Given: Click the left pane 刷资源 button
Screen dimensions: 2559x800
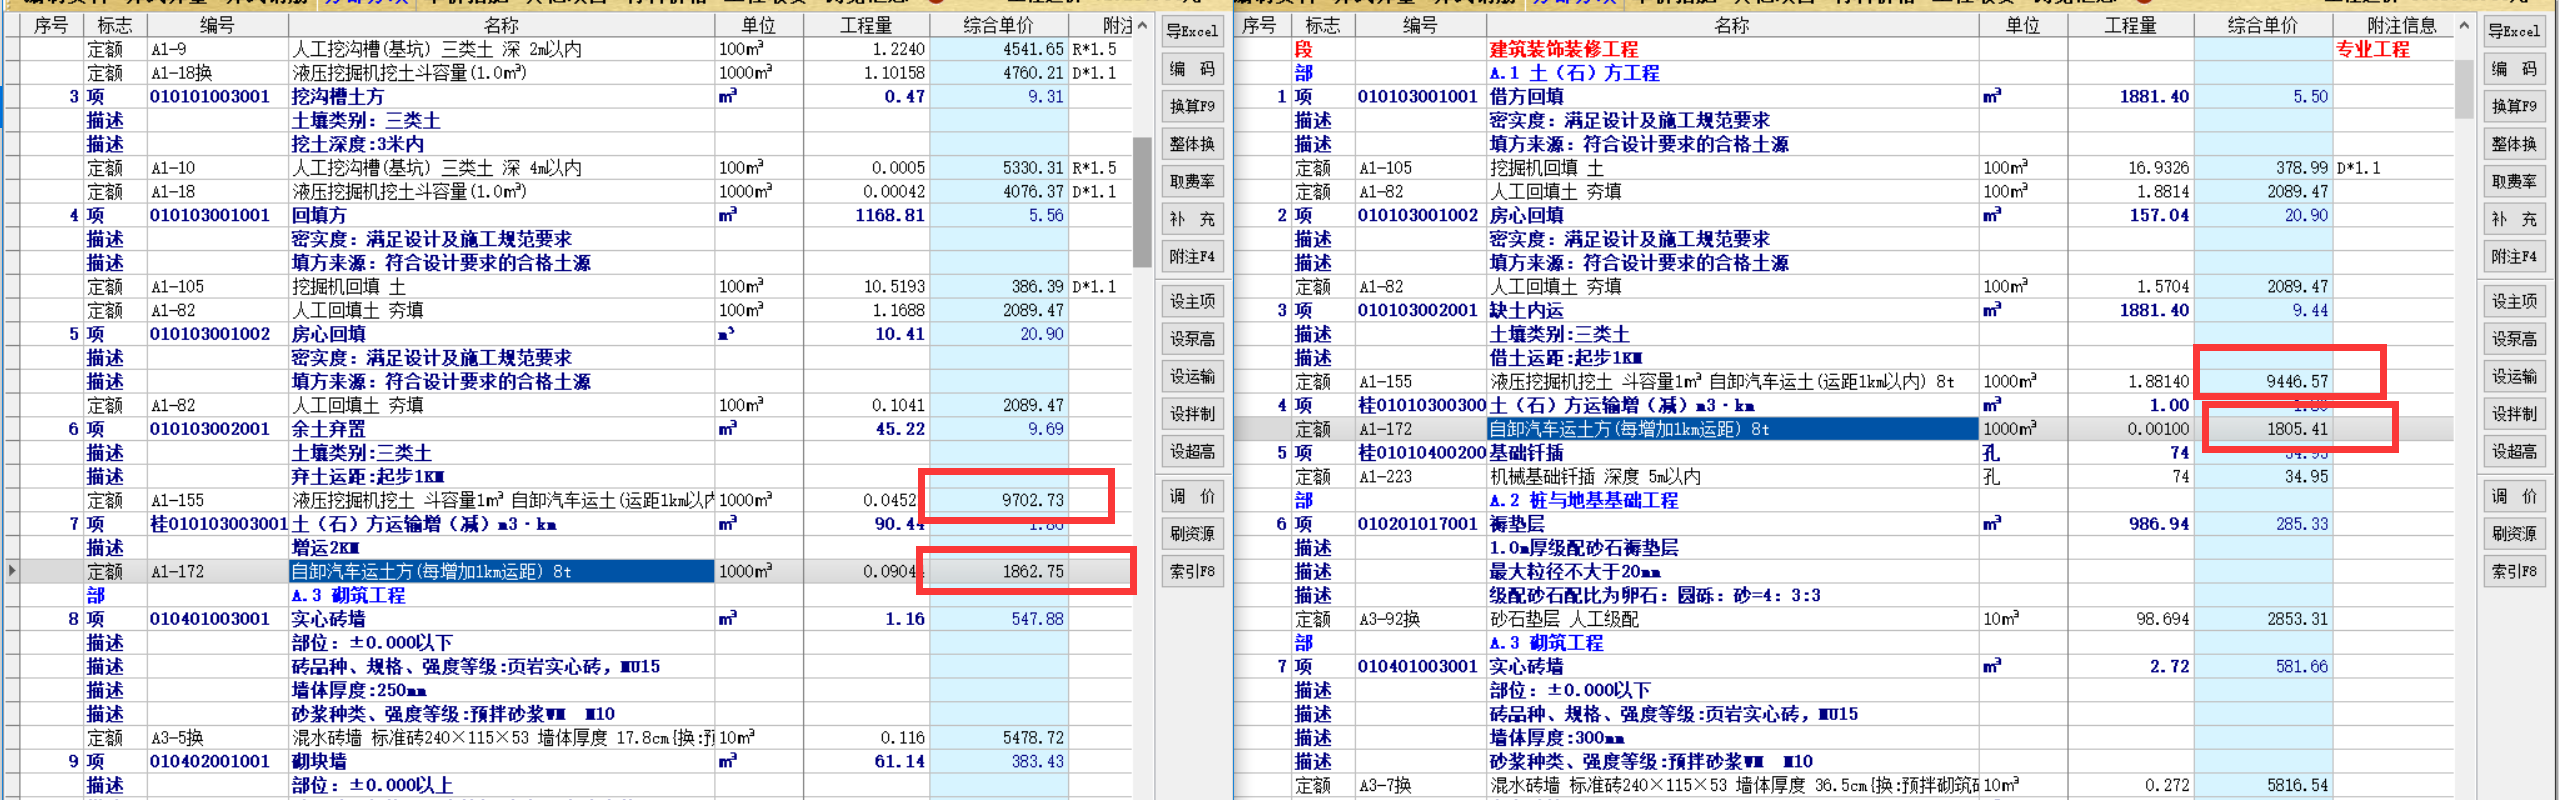Looking at the screenshot, I should coord(1192,534).
